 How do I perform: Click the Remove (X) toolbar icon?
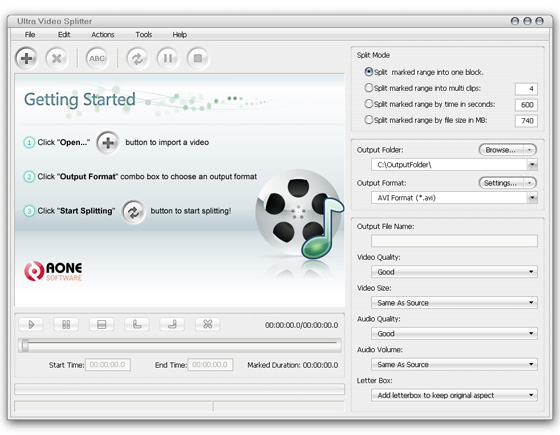[56, 58]
